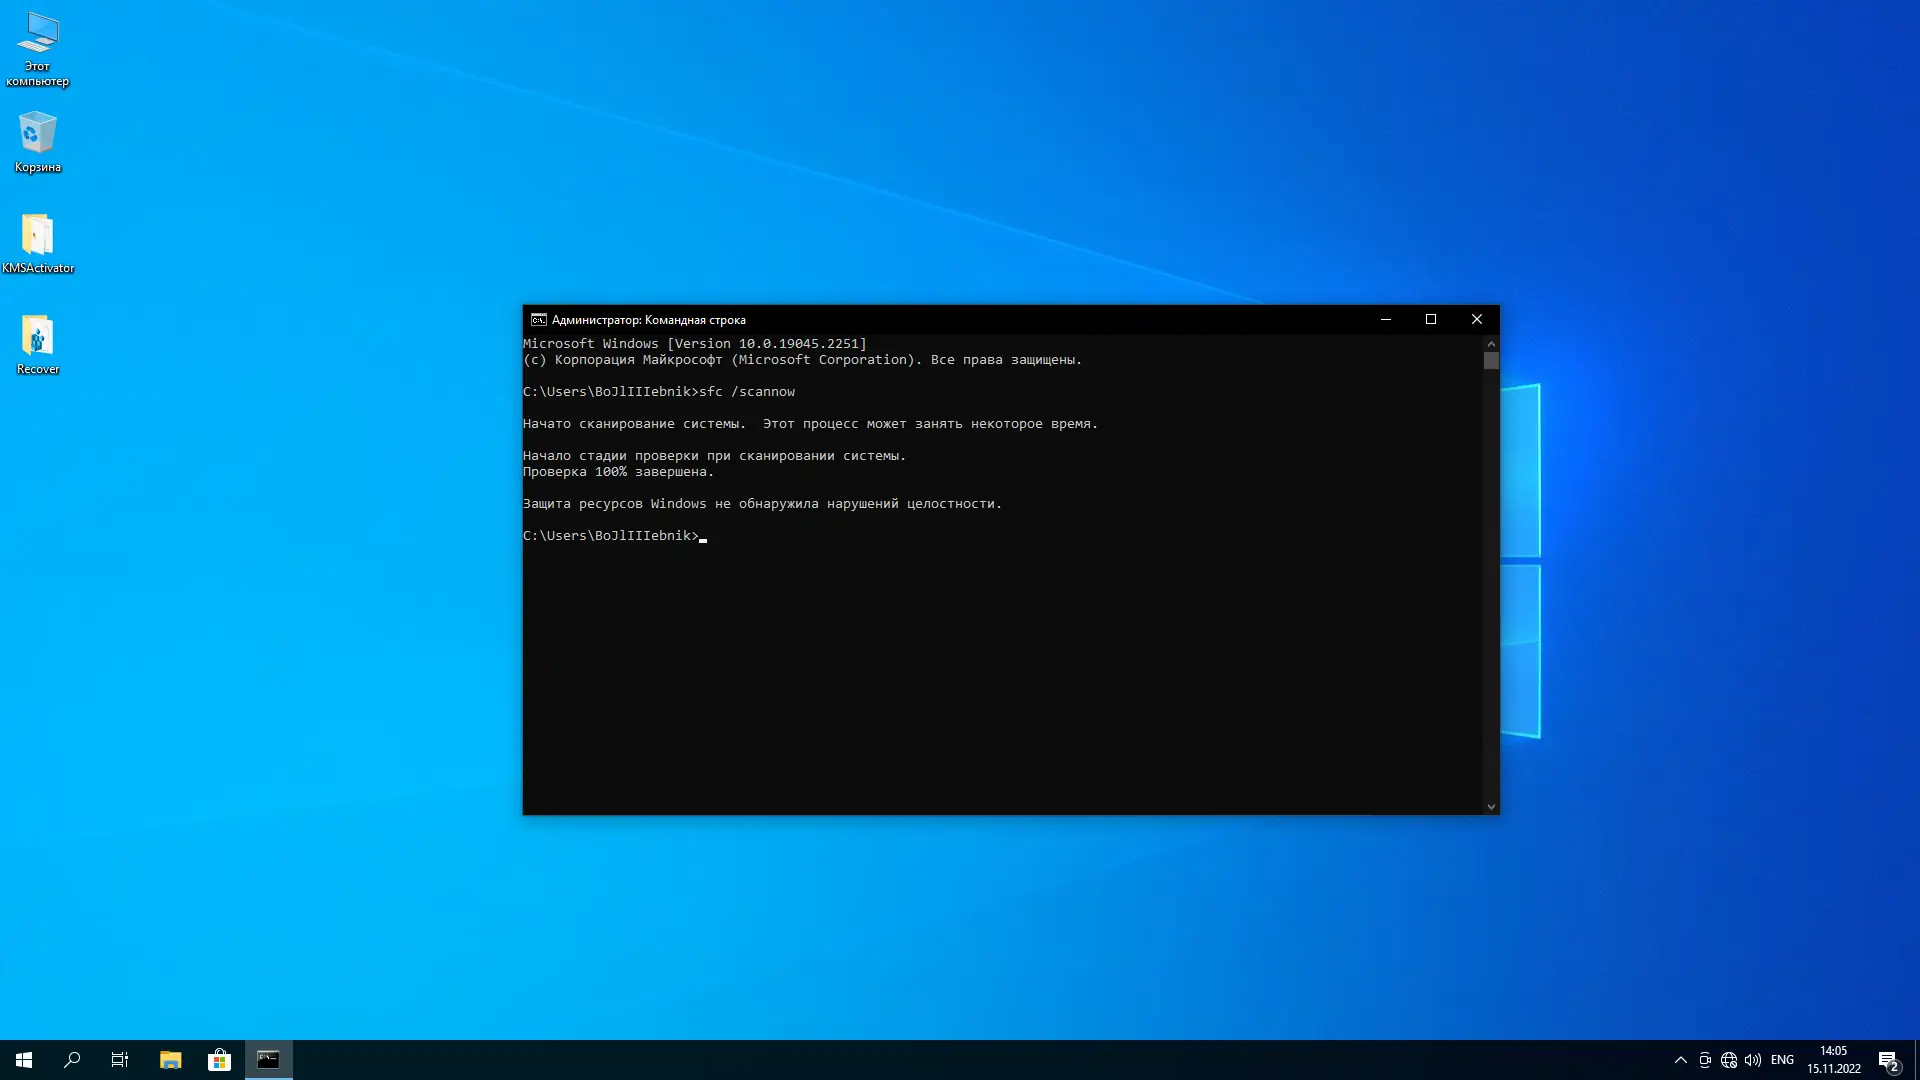
Task: Click console scrollbar up arrow
Action: [1491, 343]
